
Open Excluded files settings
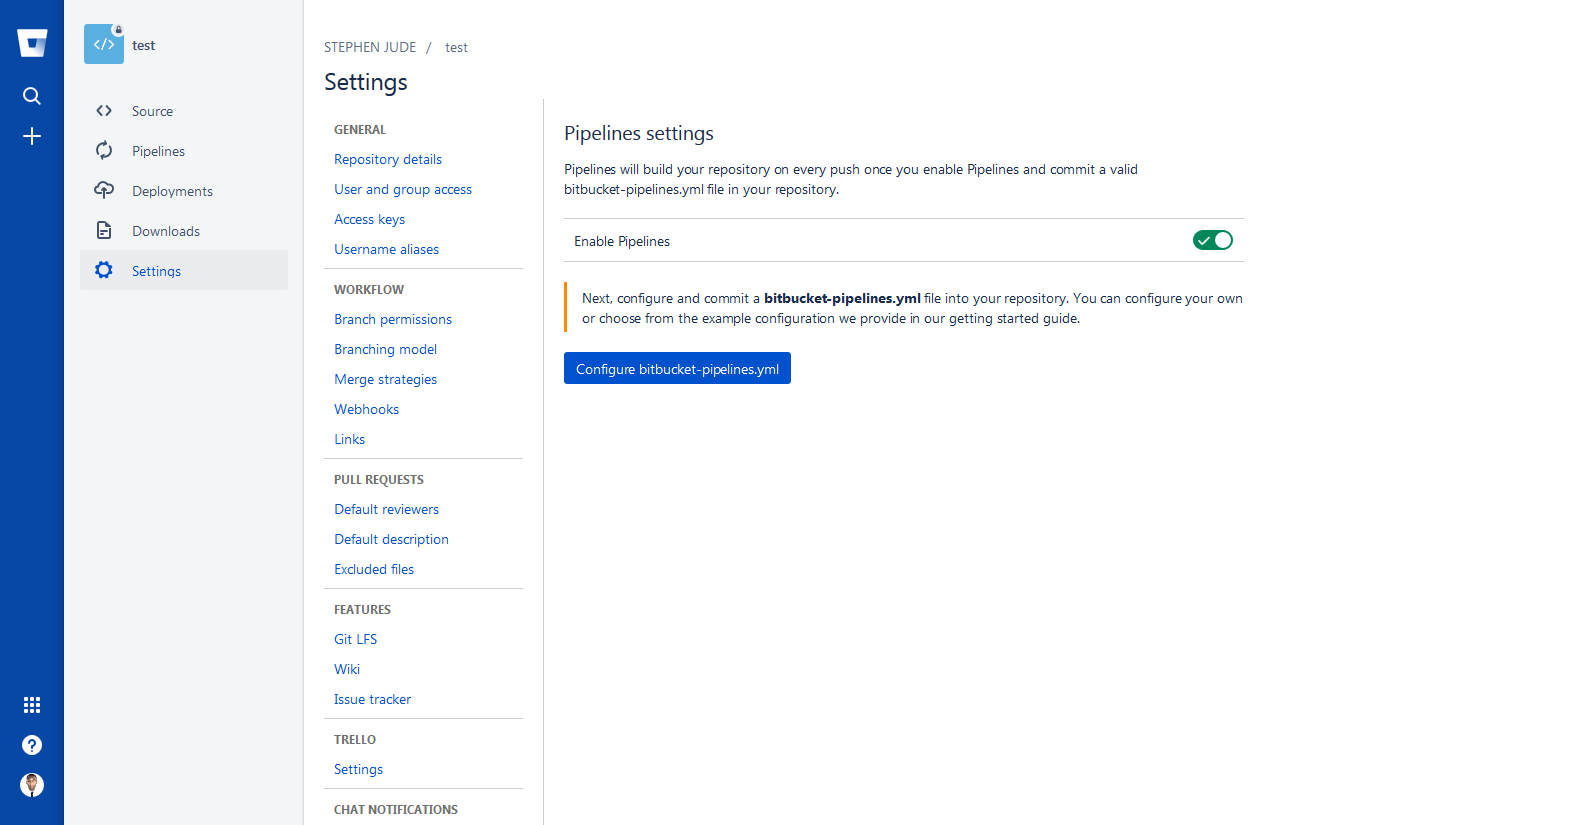click(x=374, y=569)
